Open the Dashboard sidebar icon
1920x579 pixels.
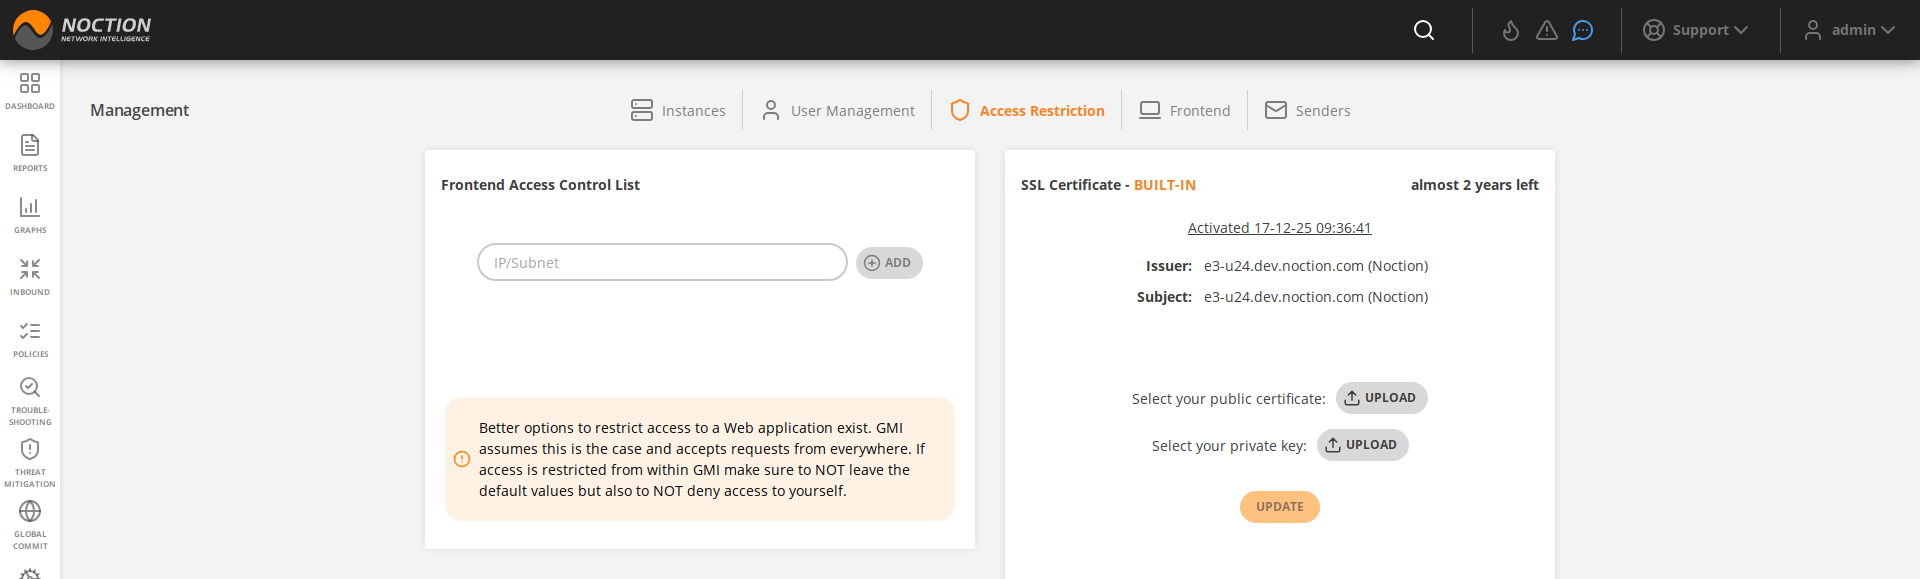pos(30,90)
